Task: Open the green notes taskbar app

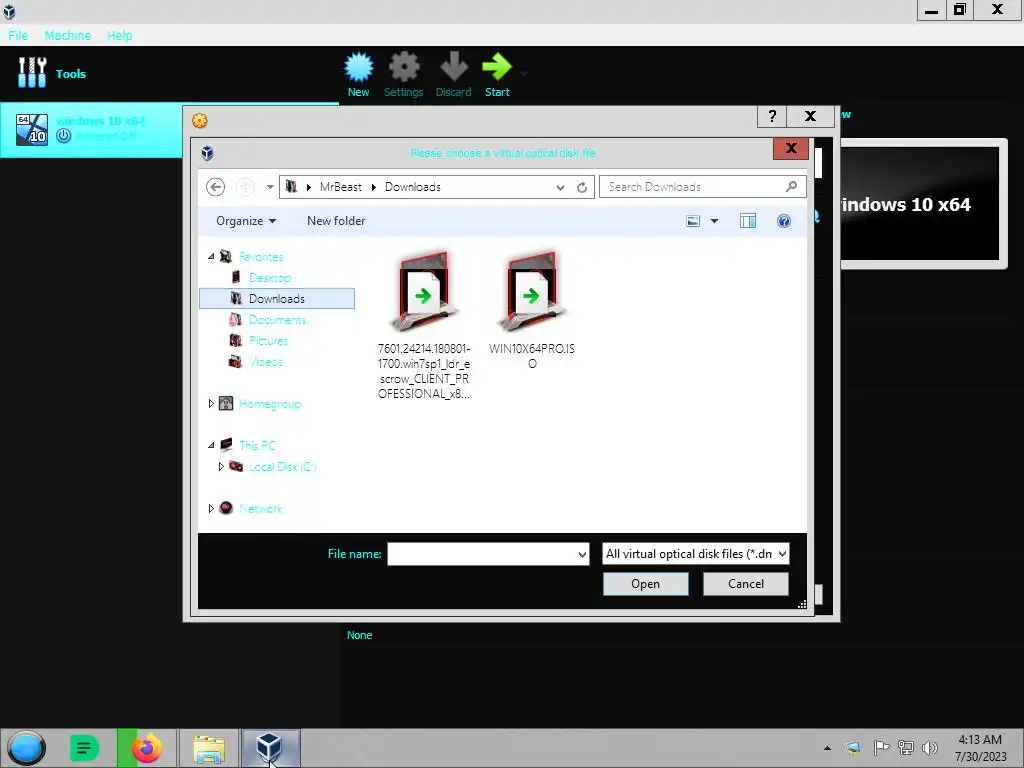Action: pyautogui.click(x=84, y=748)
